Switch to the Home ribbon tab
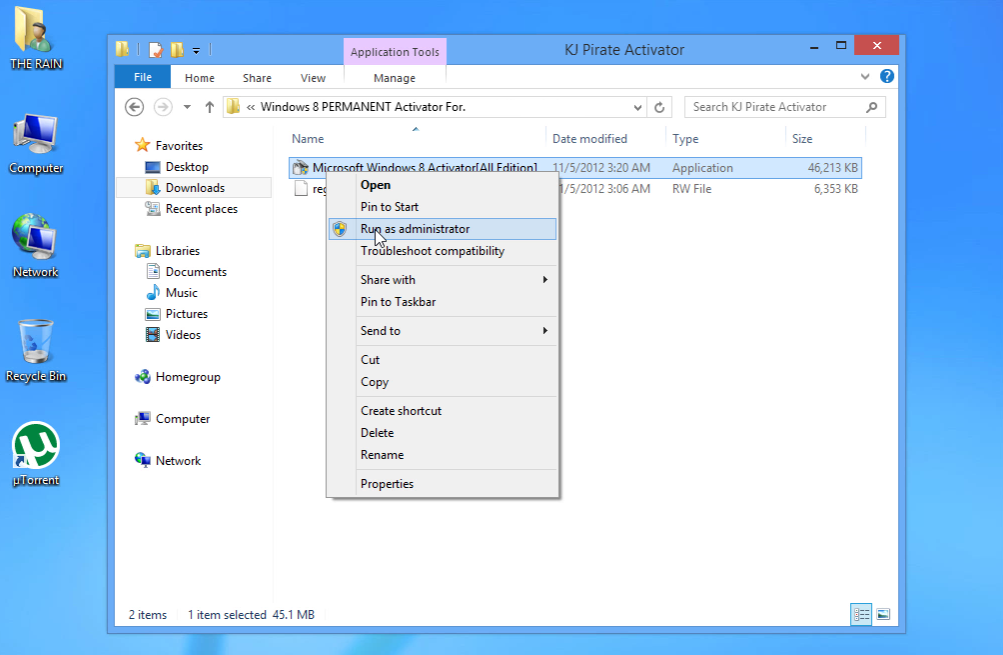This screenshot has width=1003, height=655. point(200,78)
